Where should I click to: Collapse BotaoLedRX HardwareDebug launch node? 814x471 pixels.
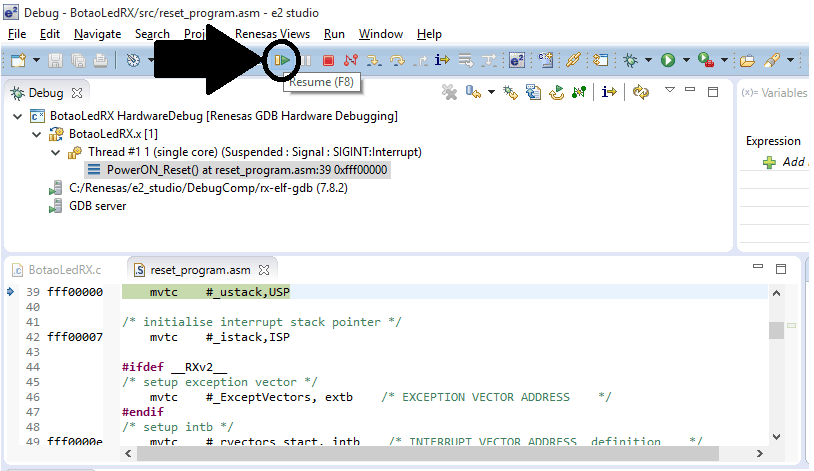pos(18,116)
